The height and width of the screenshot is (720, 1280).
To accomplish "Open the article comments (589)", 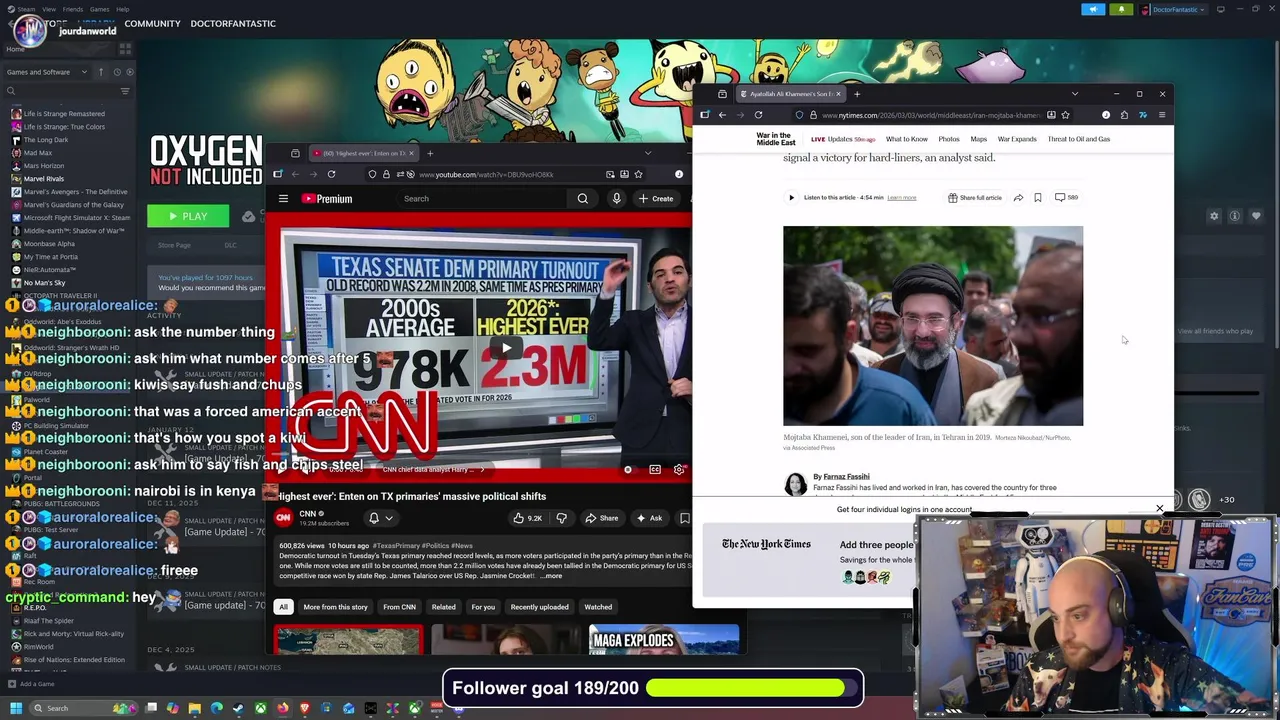I will point(1066,198).
